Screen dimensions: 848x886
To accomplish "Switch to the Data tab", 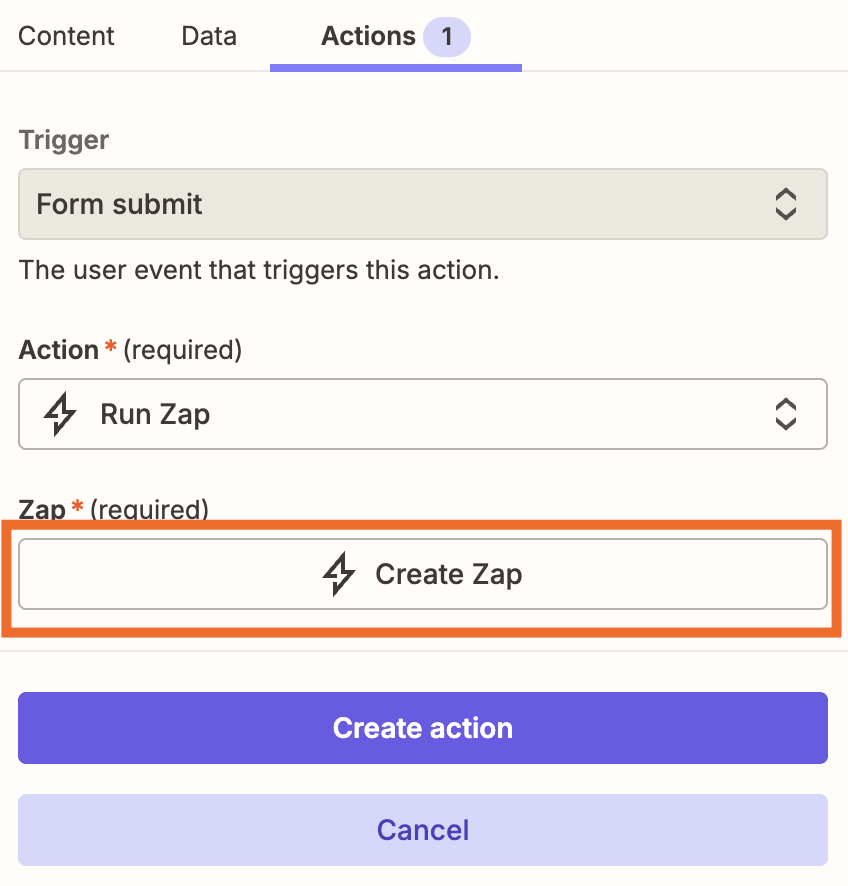I will (208, 36).
